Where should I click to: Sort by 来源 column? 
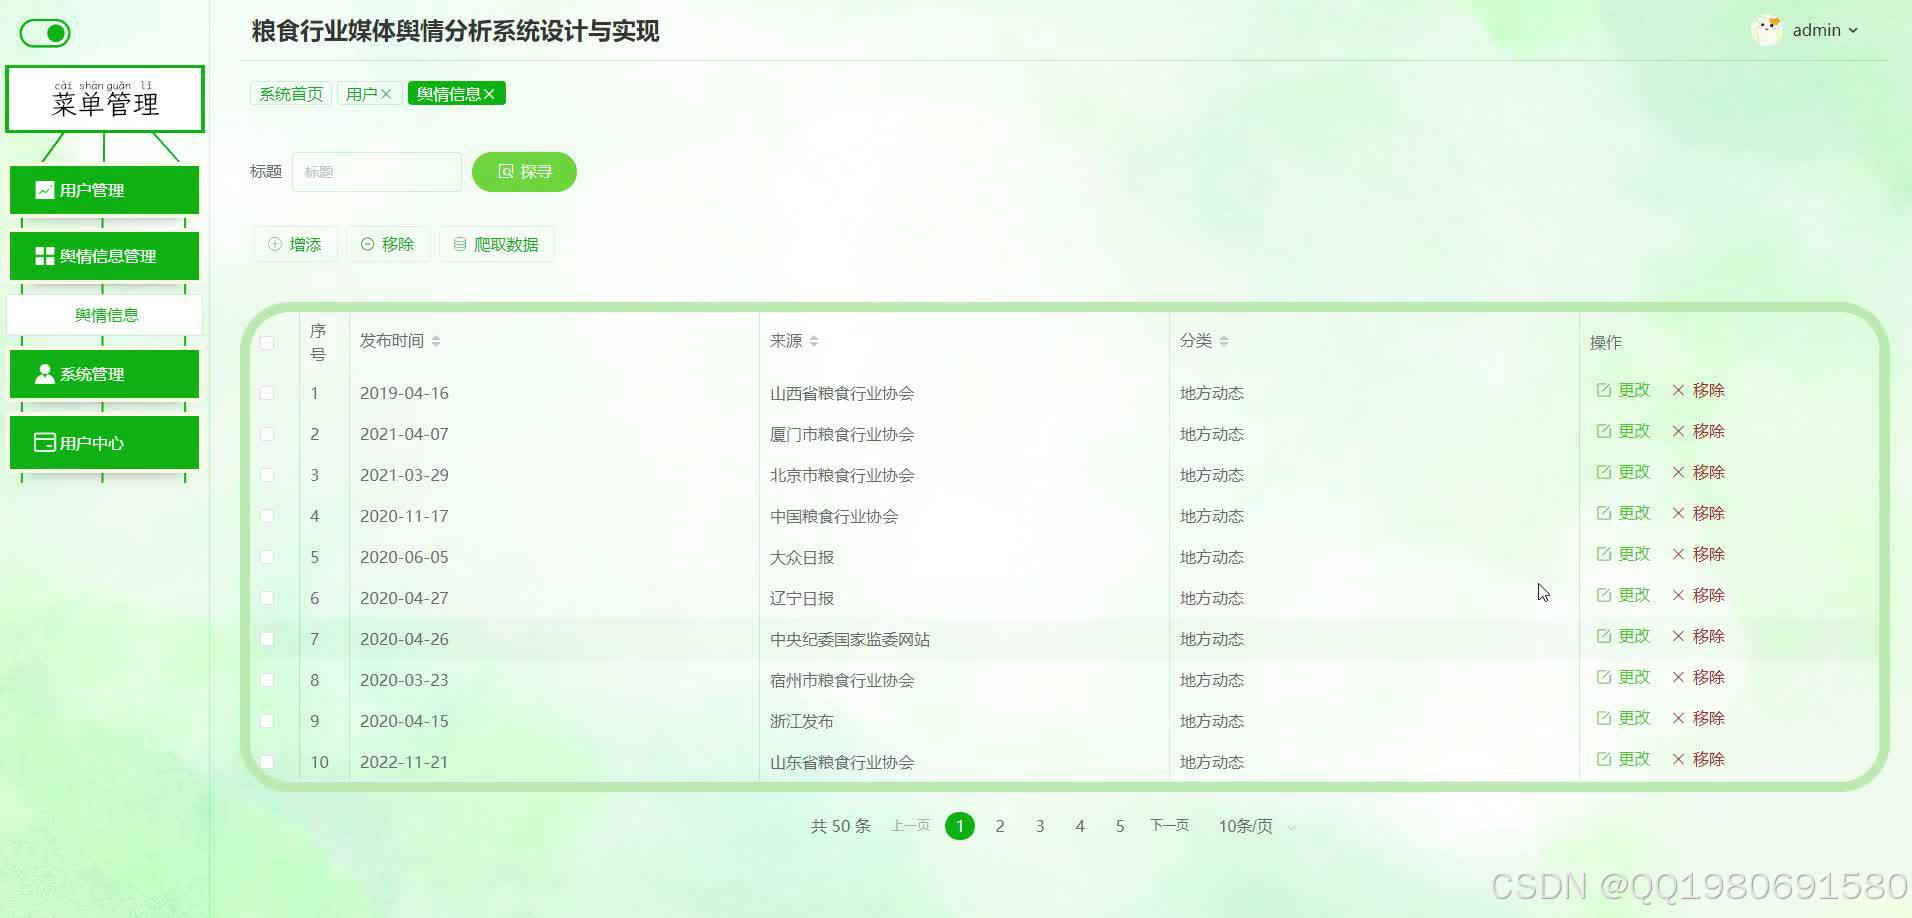(814, 341)
